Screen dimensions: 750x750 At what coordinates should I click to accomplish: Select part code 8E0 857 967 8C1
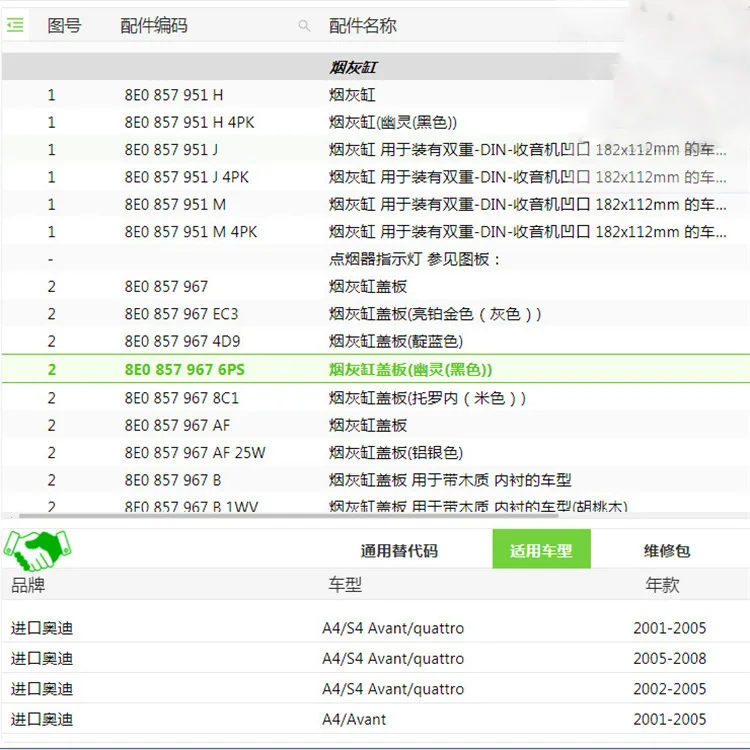coord(181,398)
